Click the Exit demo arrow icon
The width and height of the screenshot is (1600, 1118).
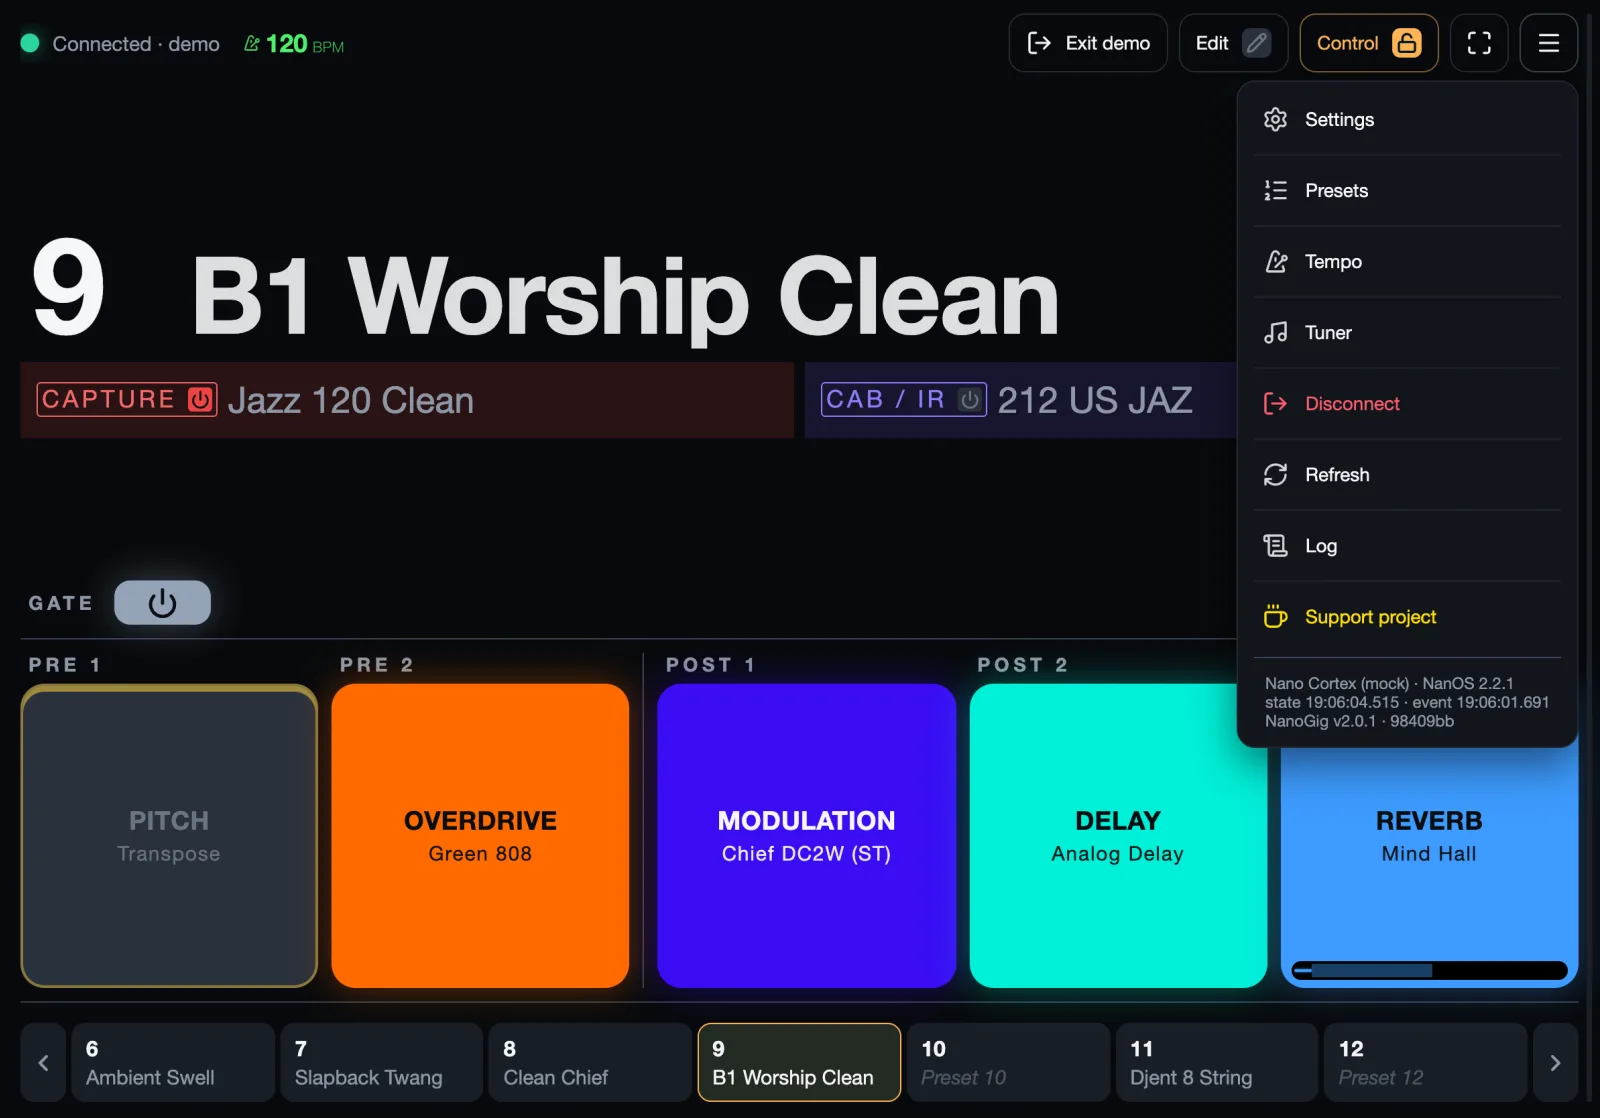coord(1039,43)
